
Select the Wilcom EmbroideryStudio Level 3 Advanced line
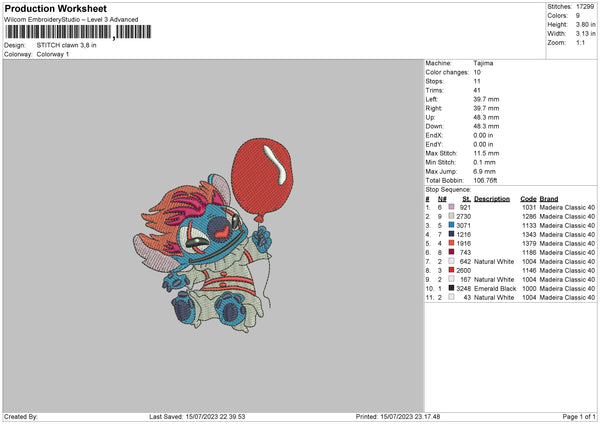point(71,20)
